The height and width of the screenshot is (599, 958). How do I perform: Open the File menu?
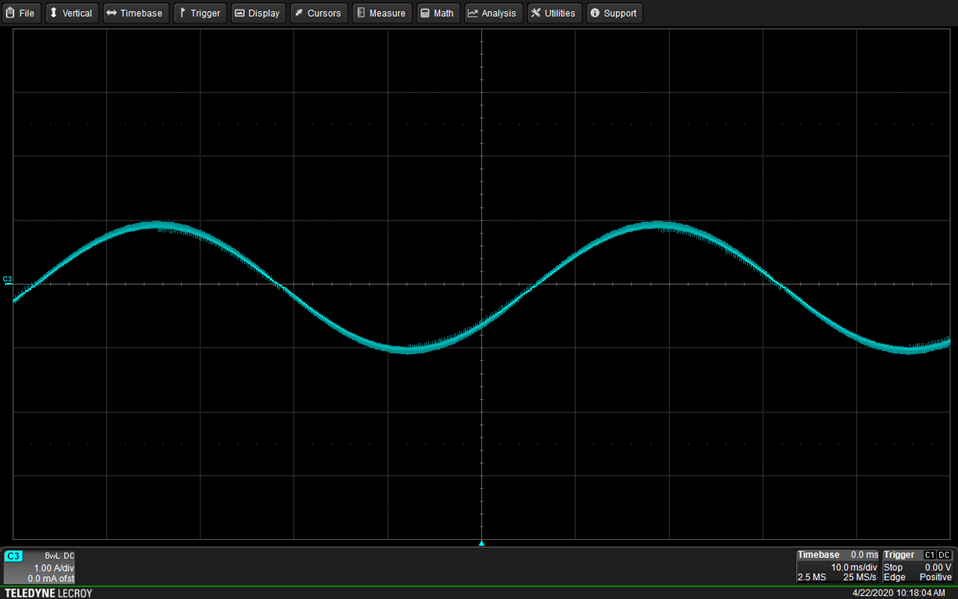click(20, 13)
